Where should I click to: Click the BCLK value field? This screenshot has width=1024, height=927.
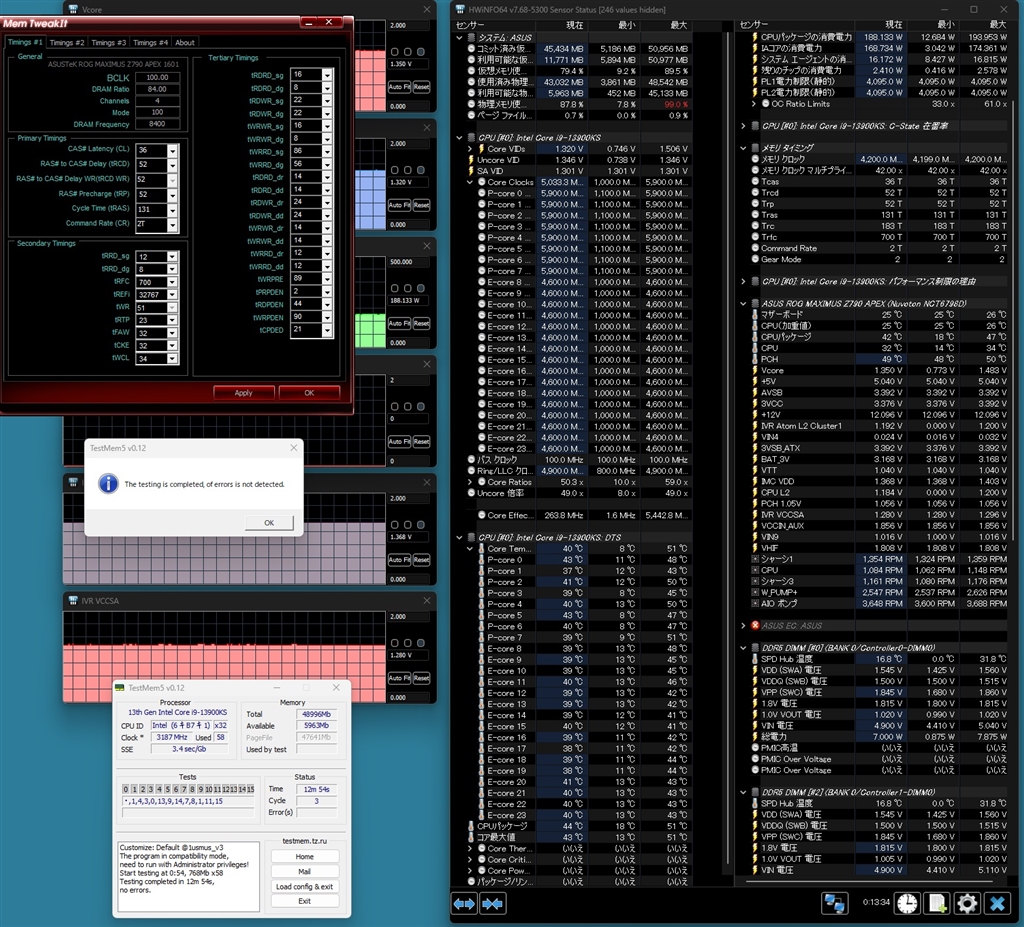(156, 77)
